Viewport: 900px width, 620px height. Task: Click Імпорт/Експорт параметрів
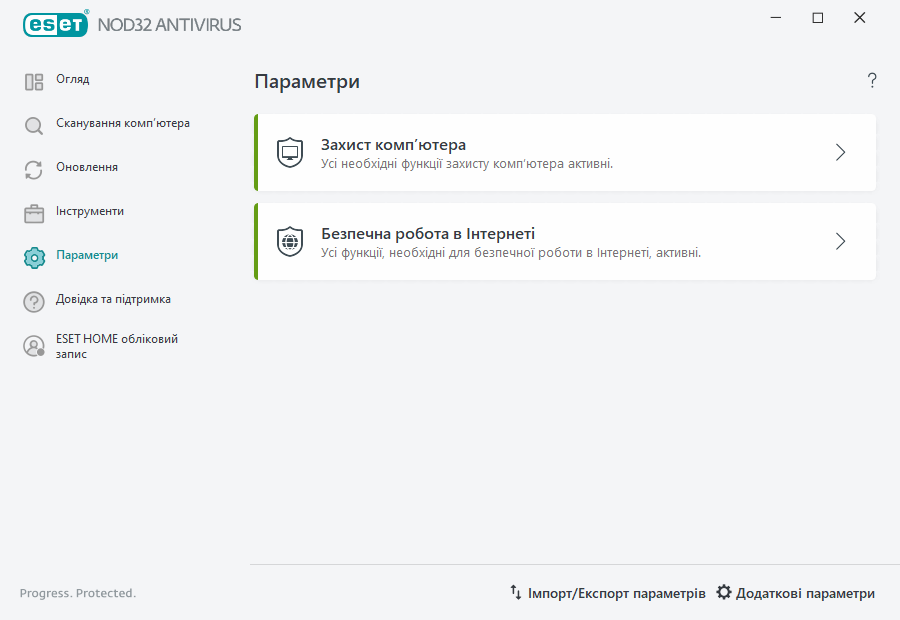pos(615,592)
